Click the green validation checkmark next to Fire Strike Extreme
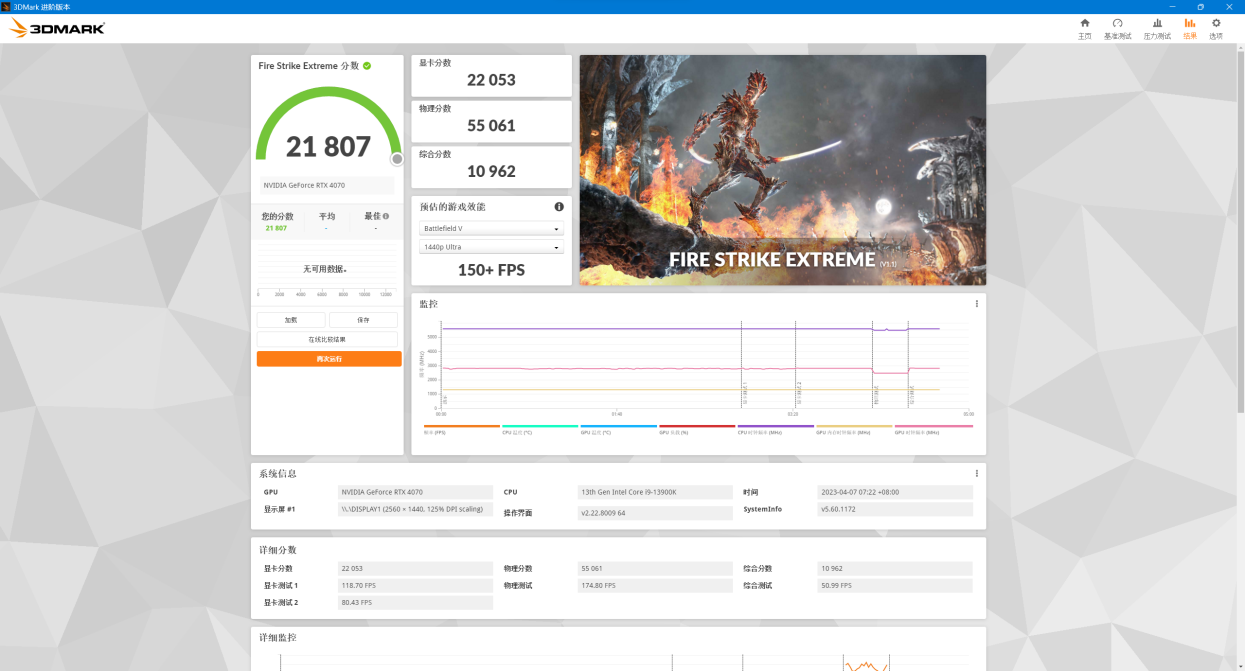 [367, 66]
